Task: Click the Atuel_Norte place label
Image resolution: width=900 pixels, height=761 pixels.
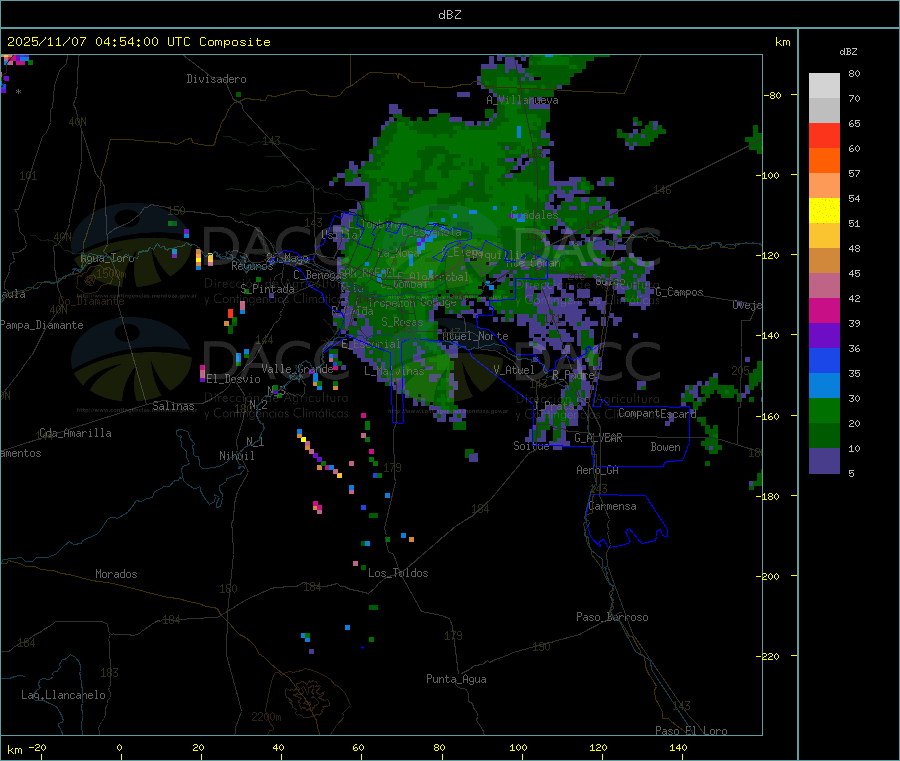Action: pyautogui.click(x=475, y=336)
